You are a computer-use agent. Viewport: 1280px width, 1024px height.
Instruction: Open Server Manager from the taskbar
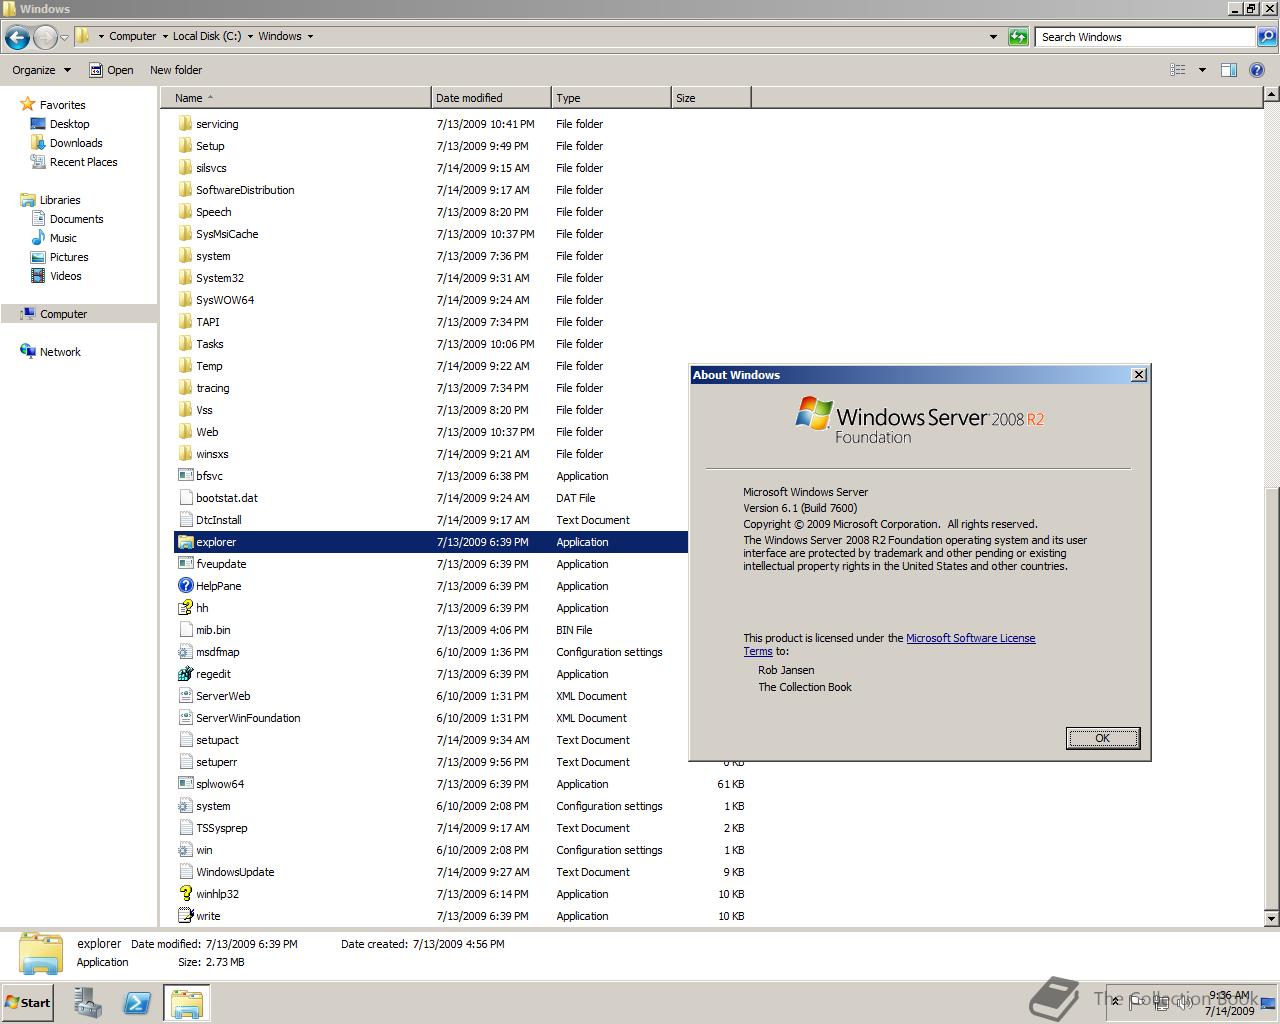click(x=87, y=1003)
